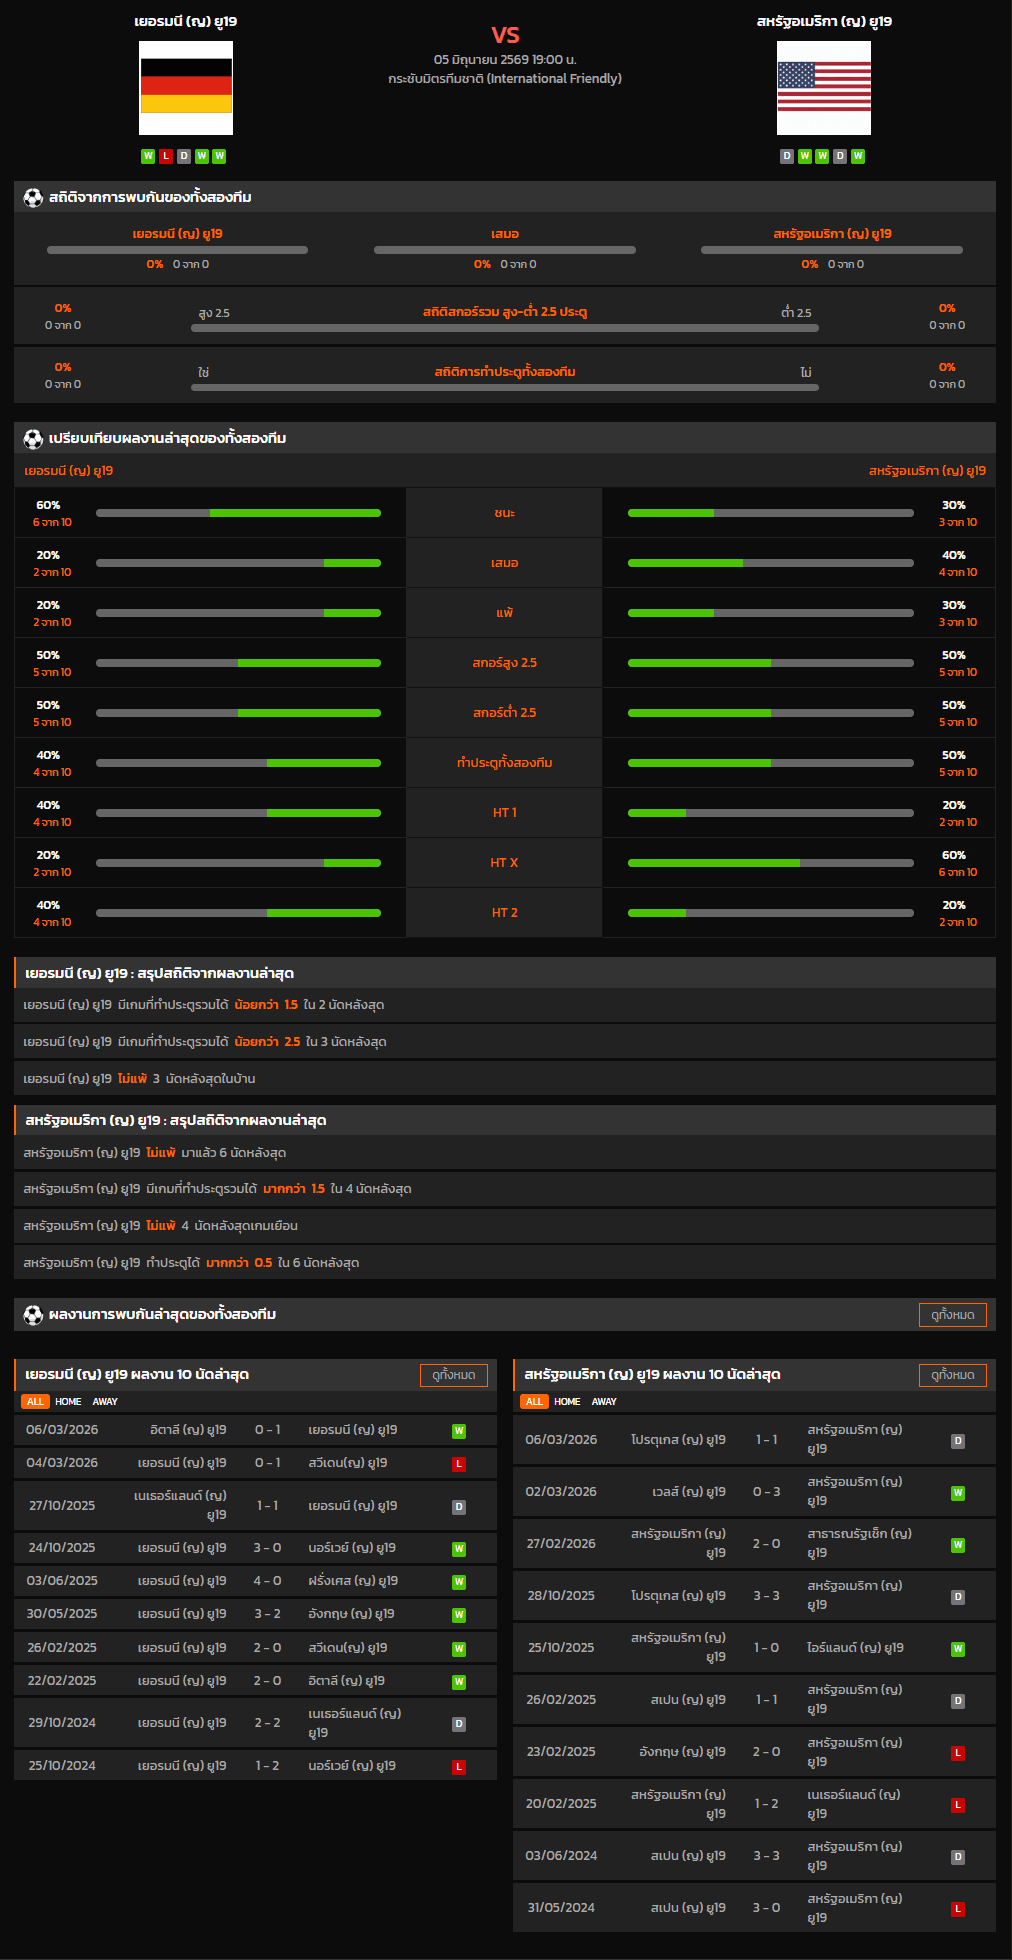1012x1960 pixels.
Task: Click date 03/06/2024 in USA matches table
Action: coord(561,1856)
